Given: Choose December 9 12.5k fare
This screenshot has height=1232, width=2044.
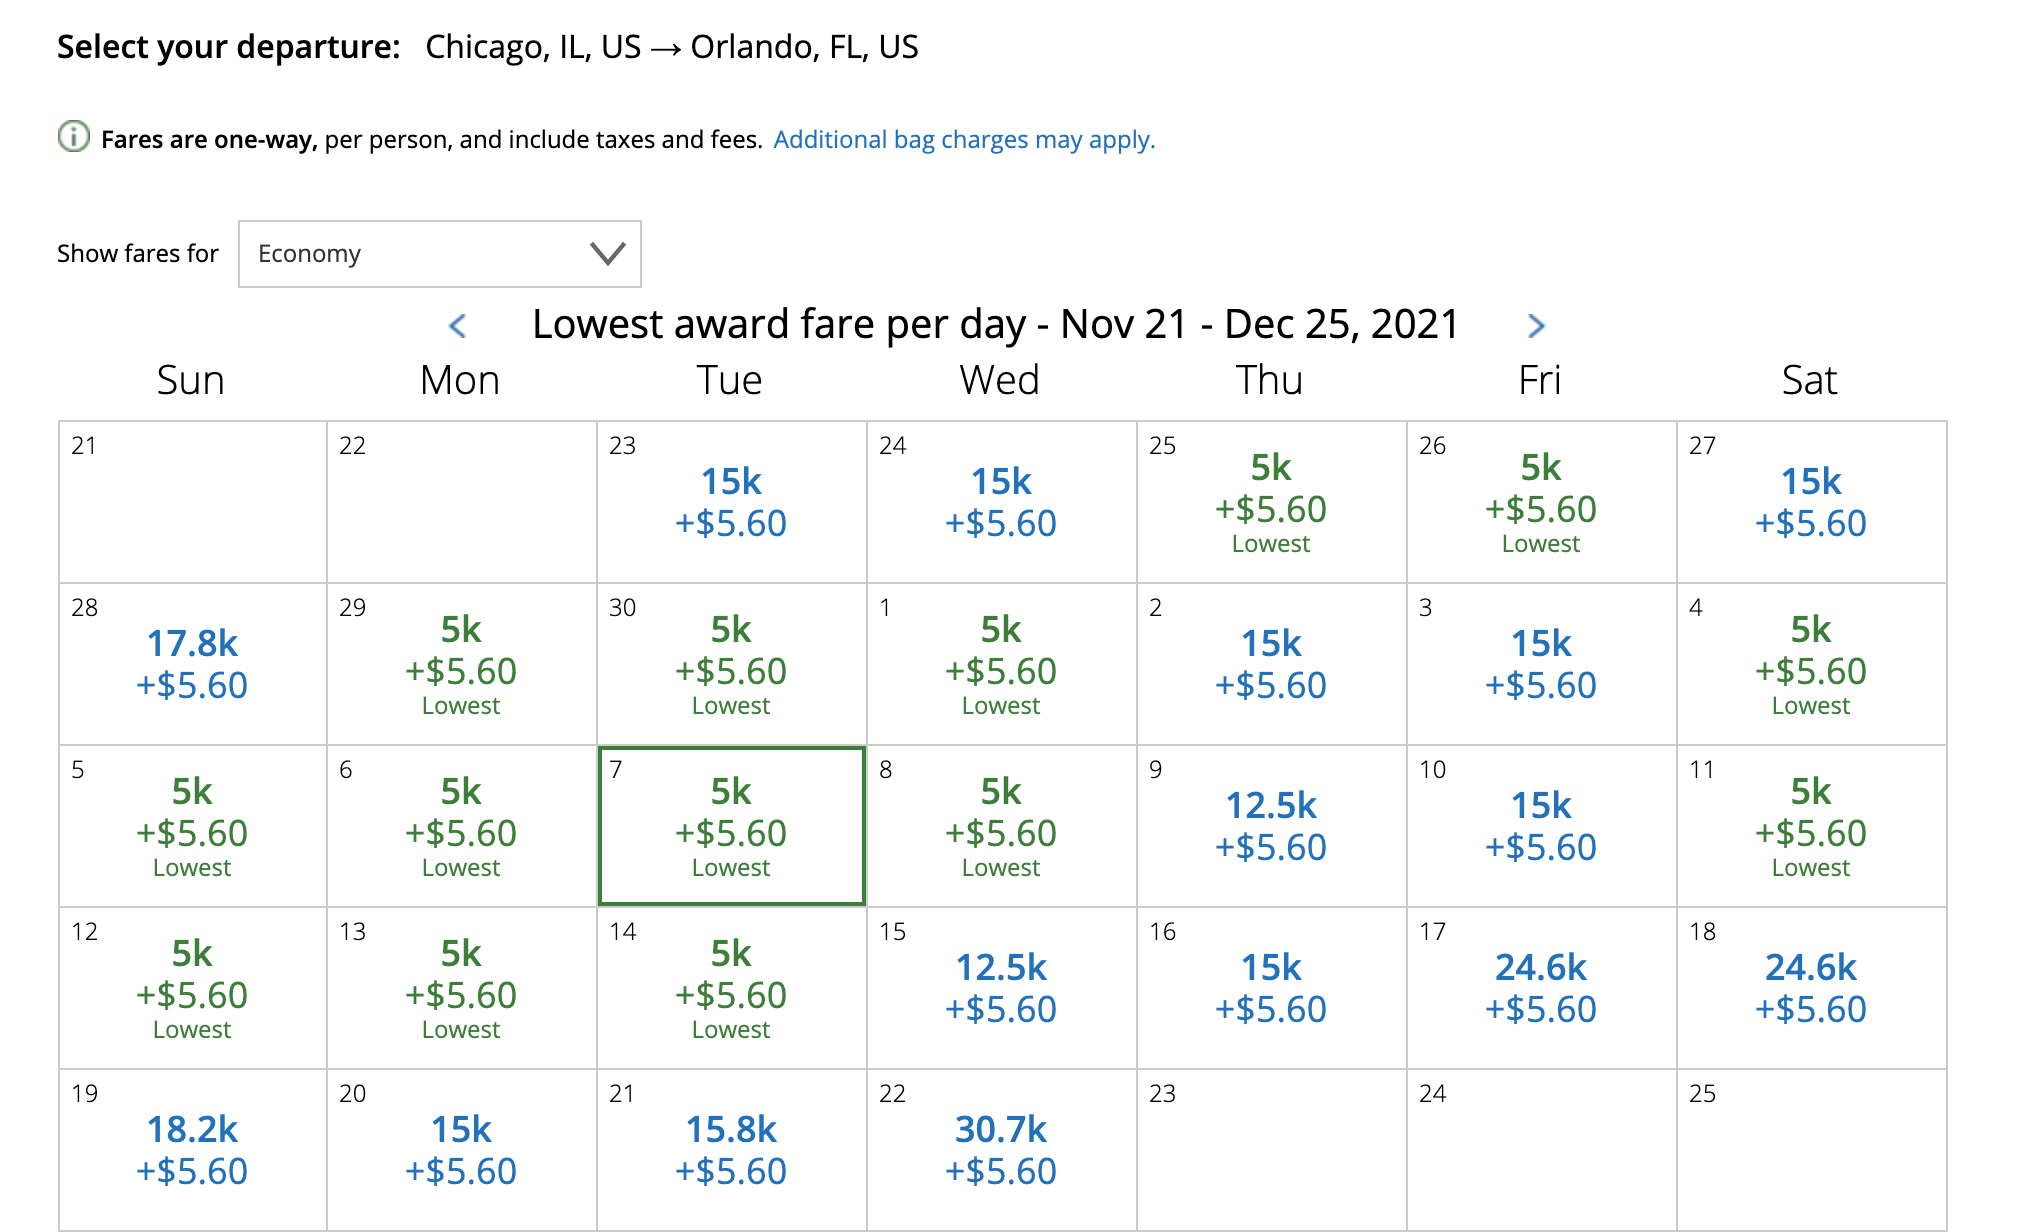Looking at the screenshot, I should pos(1272,826).
